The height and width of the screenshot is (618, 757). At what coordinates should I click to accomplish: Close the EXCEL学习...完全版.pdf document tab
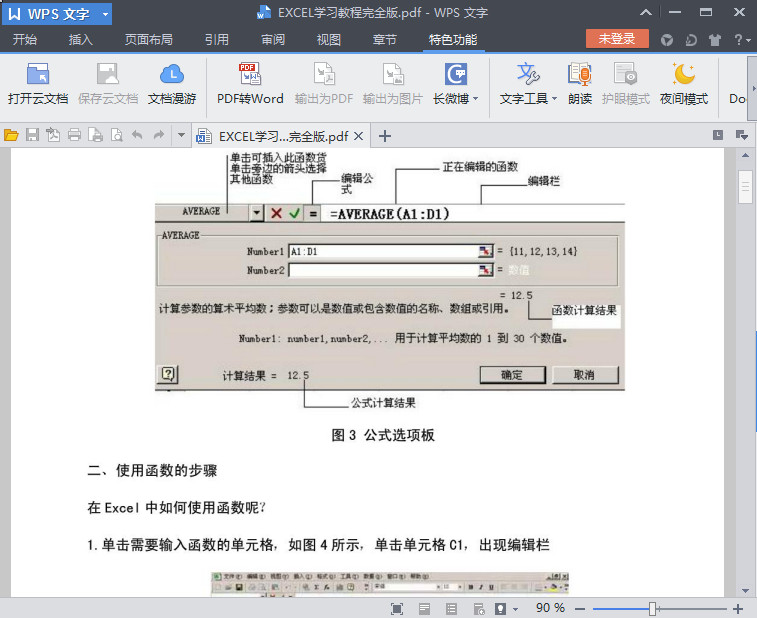[x=358, y=136]
